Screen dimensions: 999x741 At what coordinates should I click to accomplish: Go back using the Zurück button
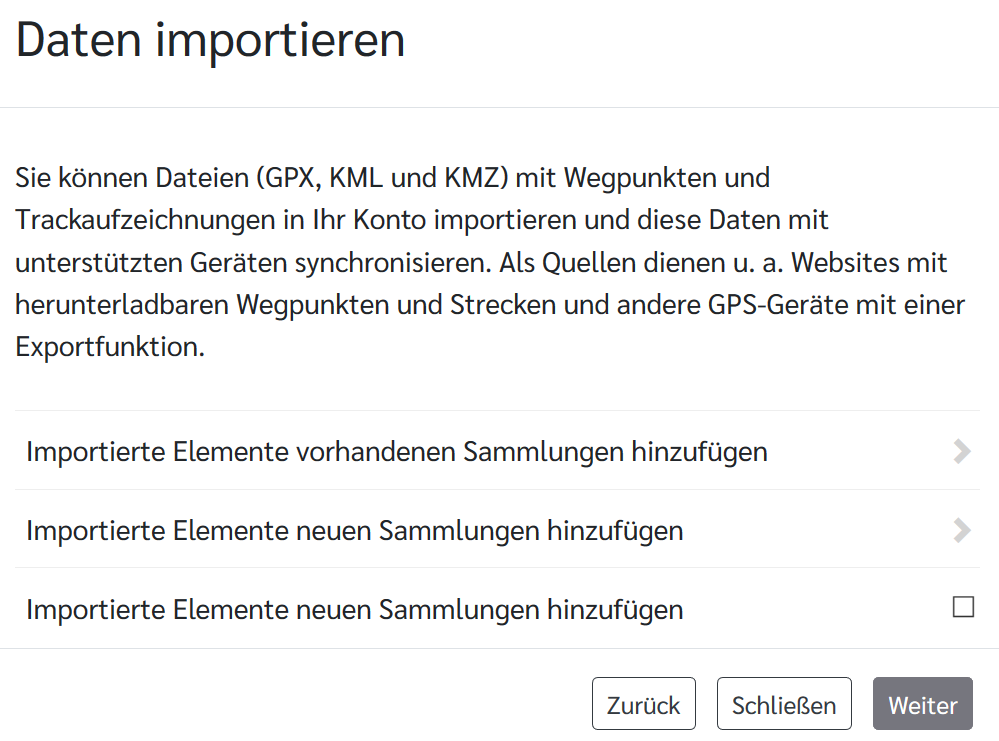coord(643,704)
